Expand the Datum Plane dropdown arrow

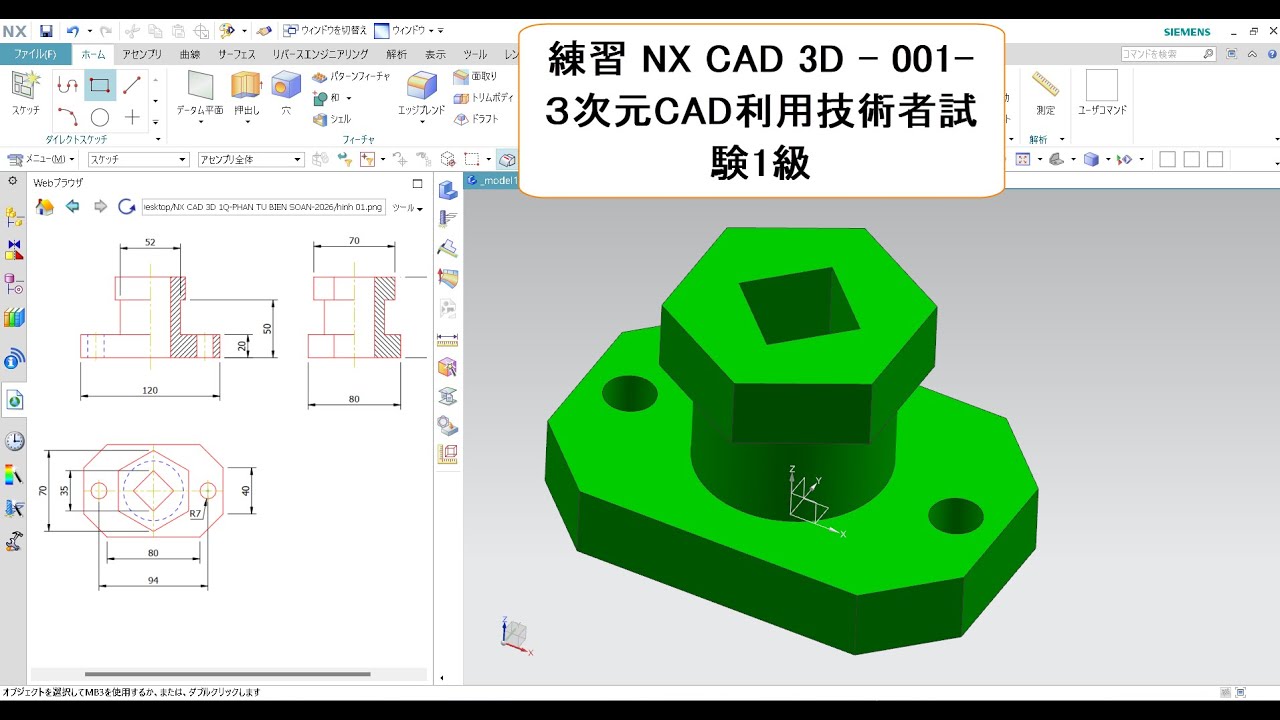tap(200, 123)
